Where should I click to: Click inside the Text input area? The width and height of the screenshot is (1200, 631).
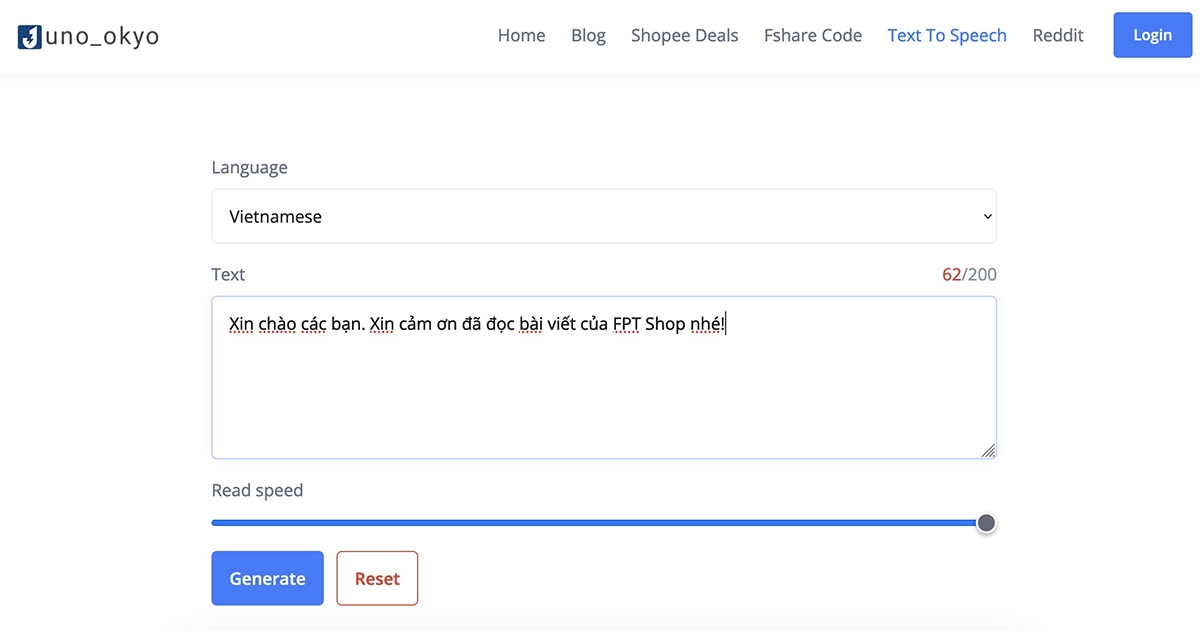[604, 377]
